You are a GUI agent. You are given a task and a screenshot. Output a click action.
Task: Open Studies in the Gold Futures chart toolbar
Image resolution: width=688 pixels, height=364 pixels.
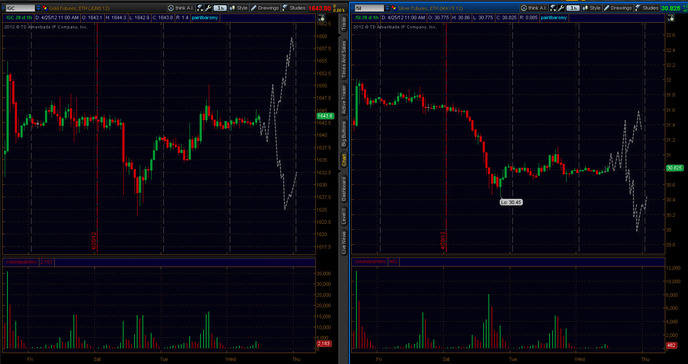294,8
